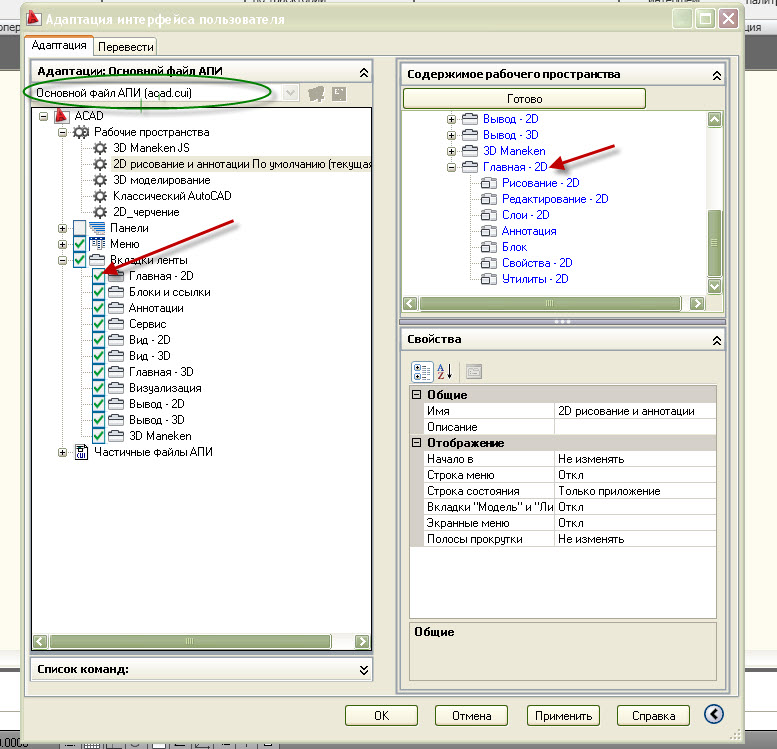Expand the Частичные файлы АПИ node
777x749 pixels.
[62, 452]
